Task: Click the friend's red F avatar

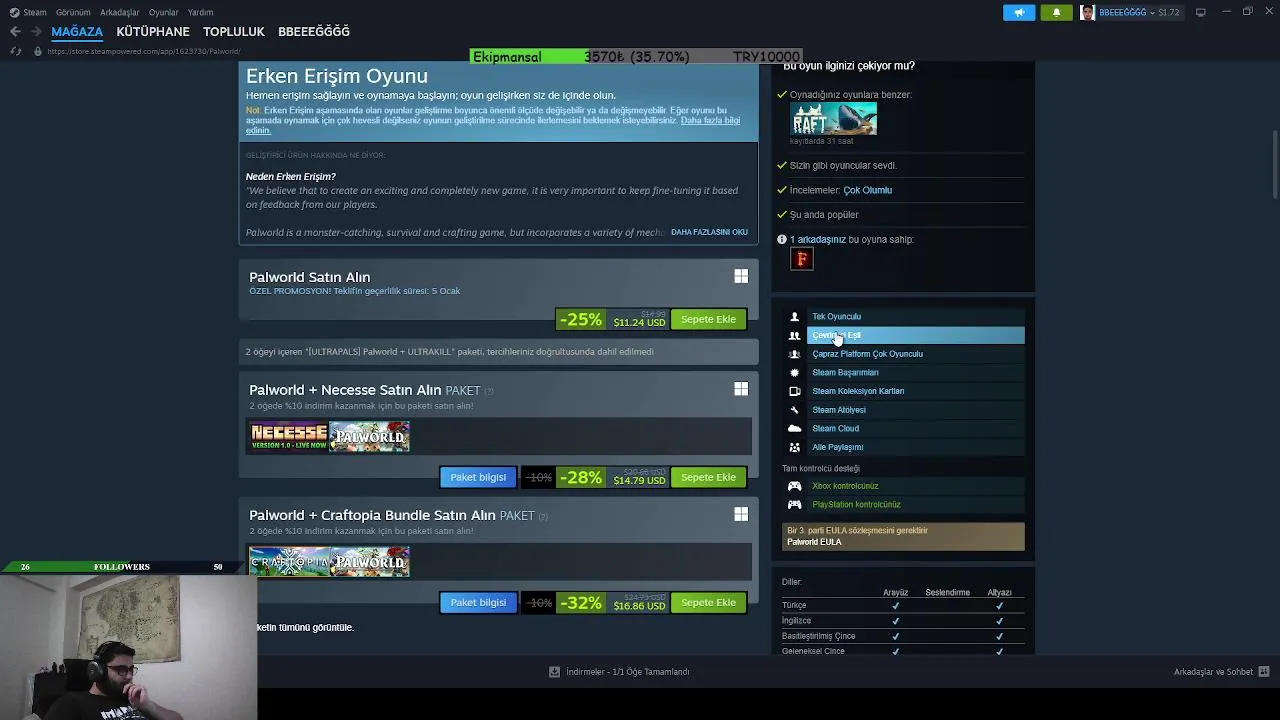Action: (802, 259)
